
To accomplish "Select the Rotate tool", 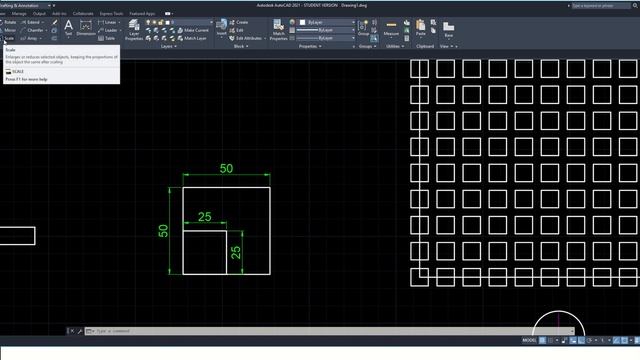I will 8,22.
